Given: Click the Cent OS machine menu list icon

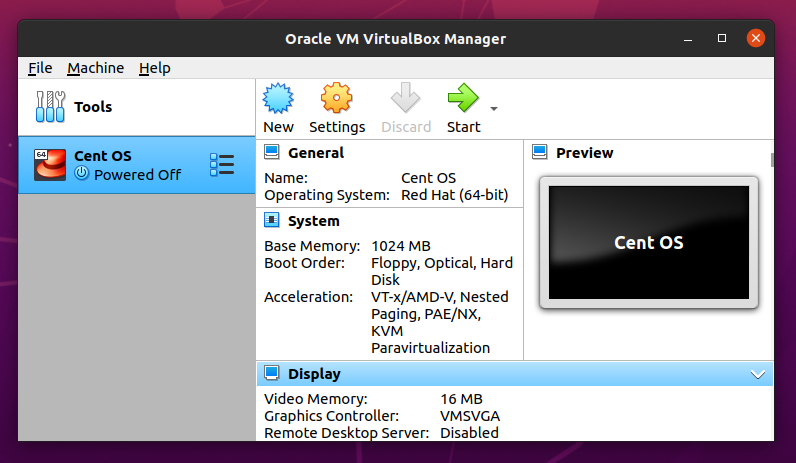Looking at the screenshot, I should [222, 165].
